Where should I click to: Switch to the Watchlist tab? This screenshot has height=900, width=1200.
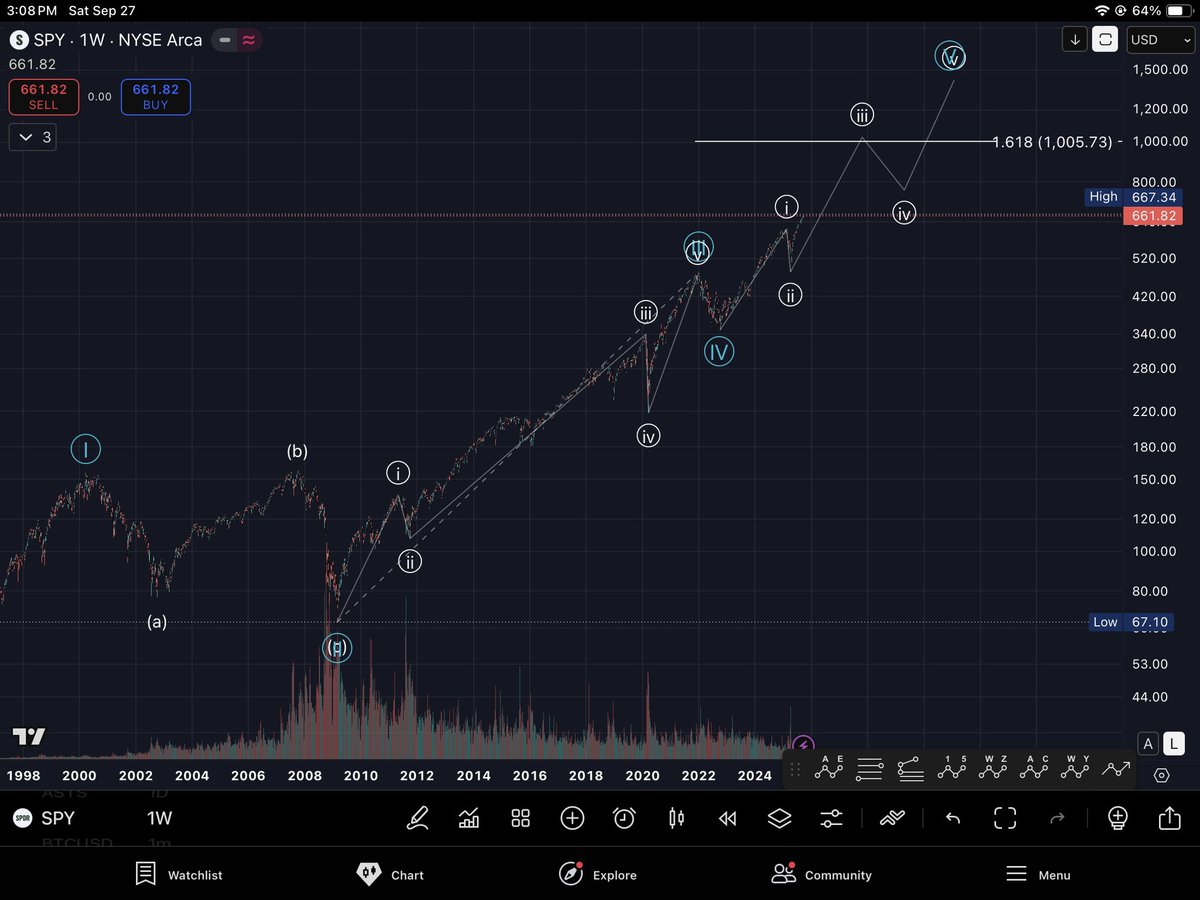(x=178, y=874)
